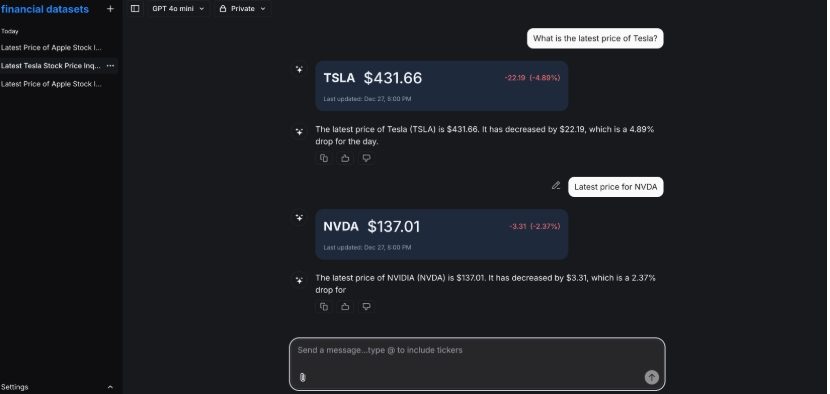The height and width of the screenshot is (394, 830).
Task: Click the financial datasets logo link
Action: (x=45, y=9)
